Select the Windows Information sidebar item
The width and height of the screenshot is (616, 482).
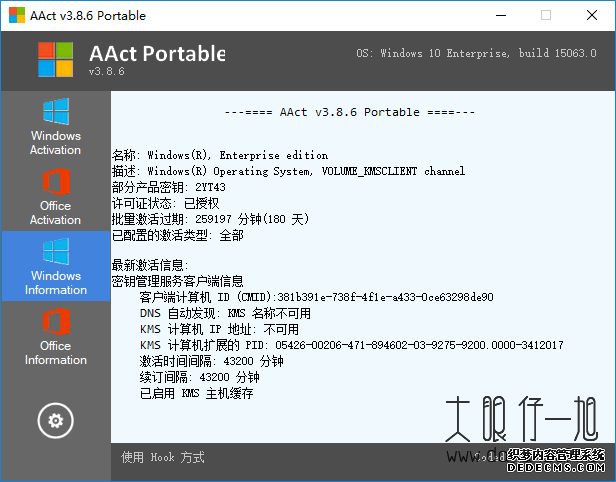click(x=56, y=266)
